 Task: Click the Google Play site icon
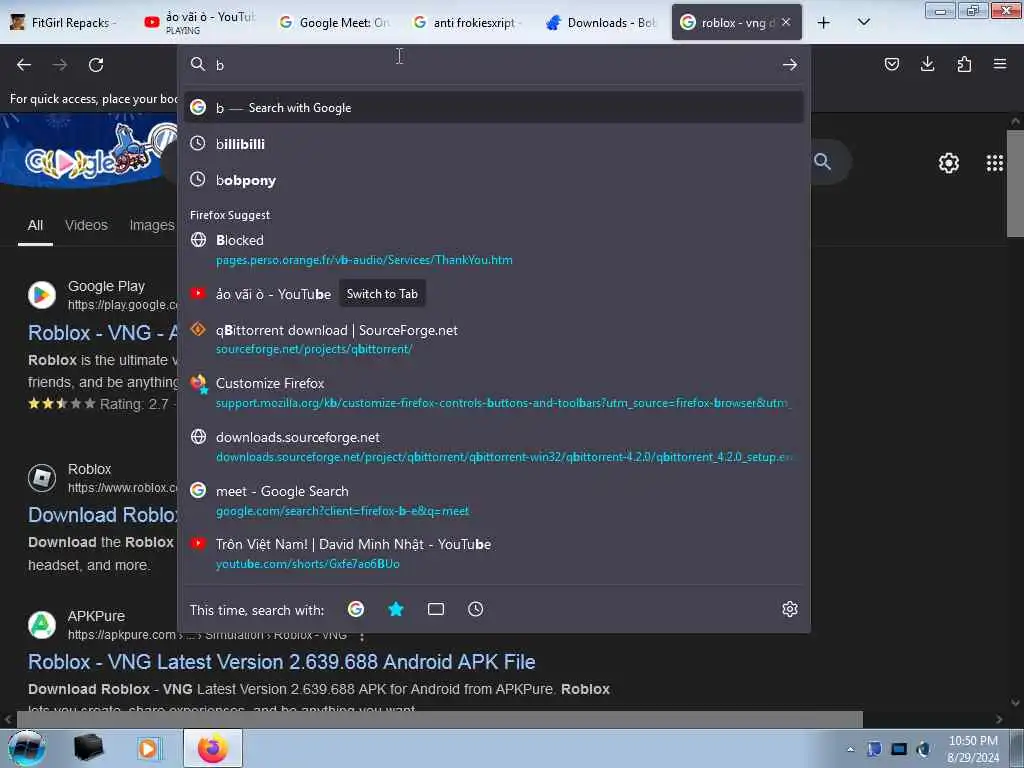click(x=42, y=295)
